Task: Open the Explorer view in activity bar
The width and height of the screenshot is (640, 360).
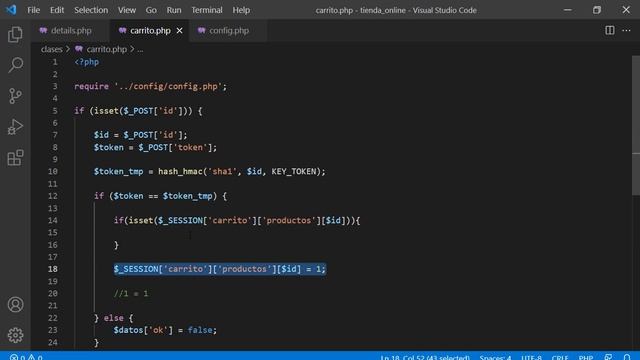Action: (15, 34)
